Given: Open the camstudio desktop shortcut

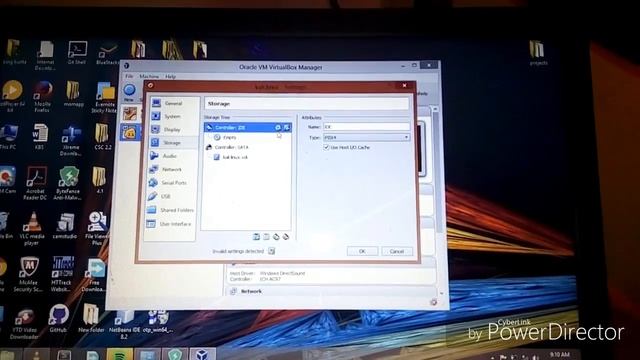Looking at the screenshot, I should 65,226.
